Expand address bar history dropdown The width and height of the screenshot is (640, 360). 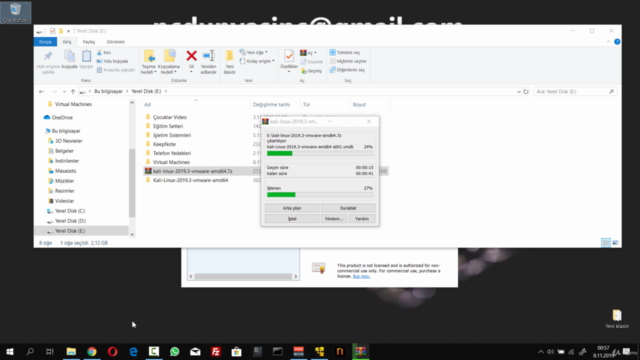(x=519, y=91)
